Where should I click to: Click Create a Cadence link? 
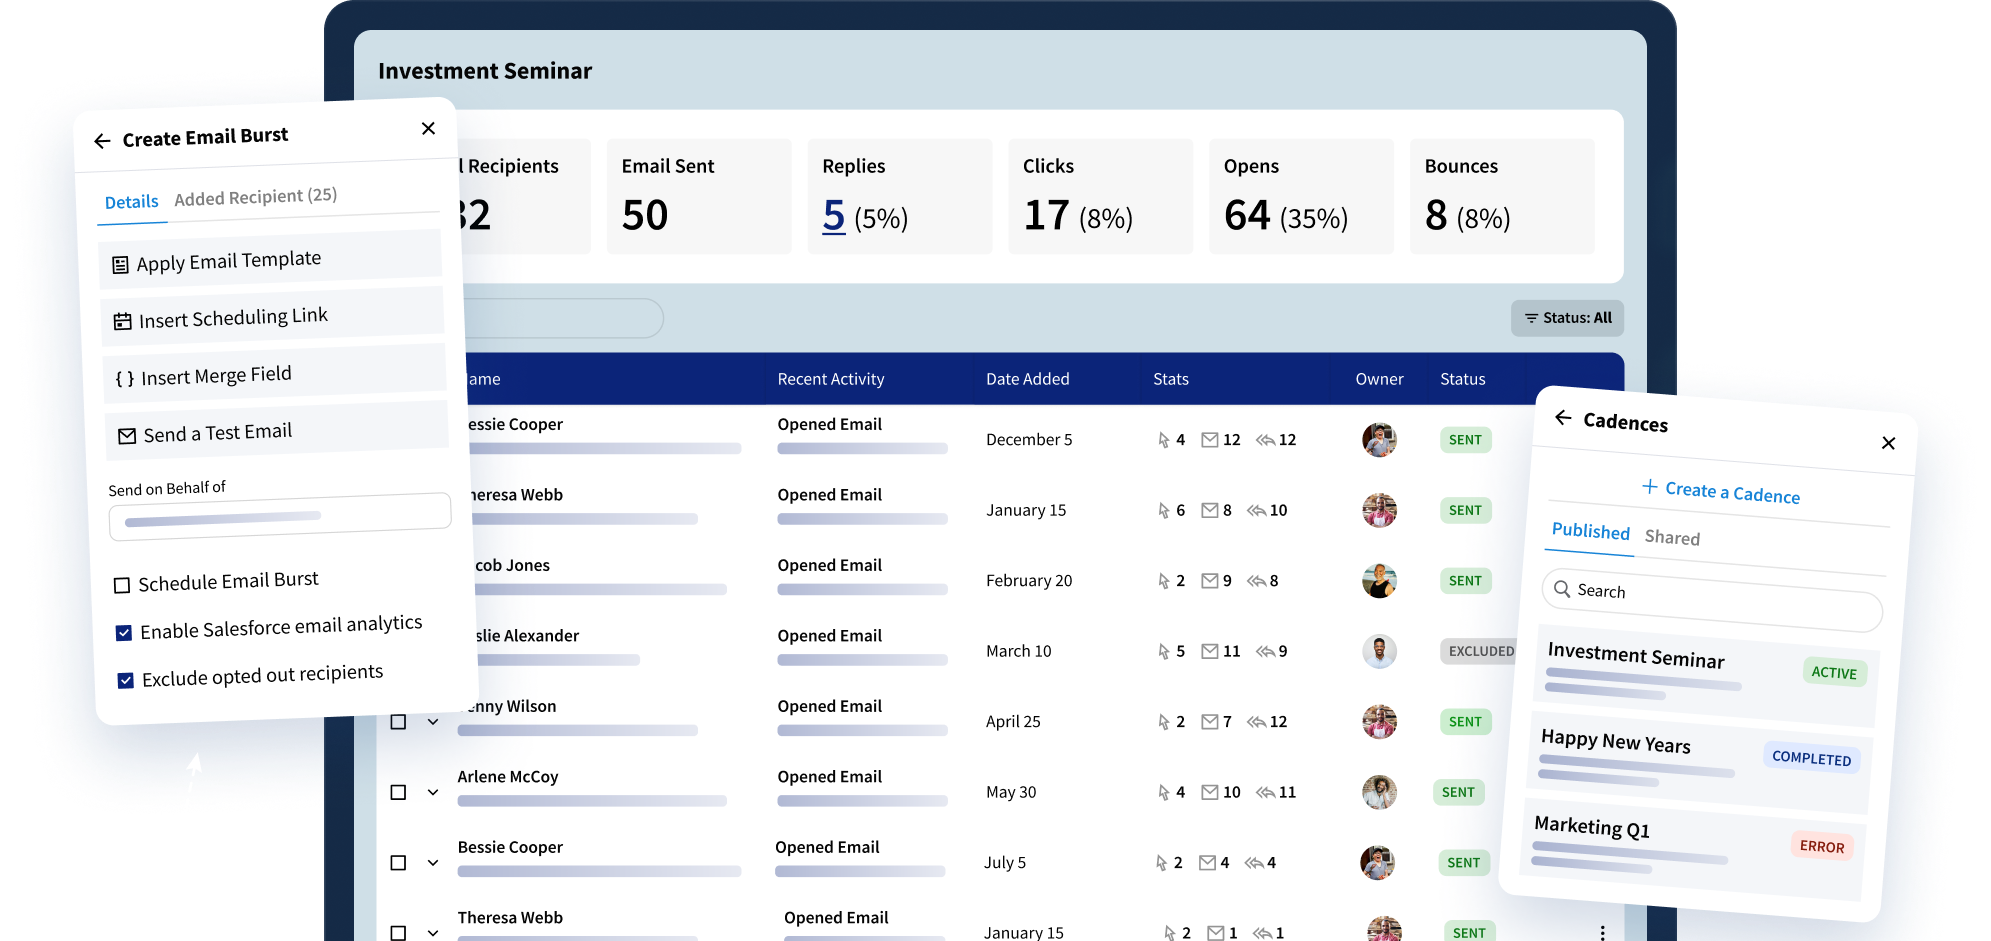(x=1721, y=491)
